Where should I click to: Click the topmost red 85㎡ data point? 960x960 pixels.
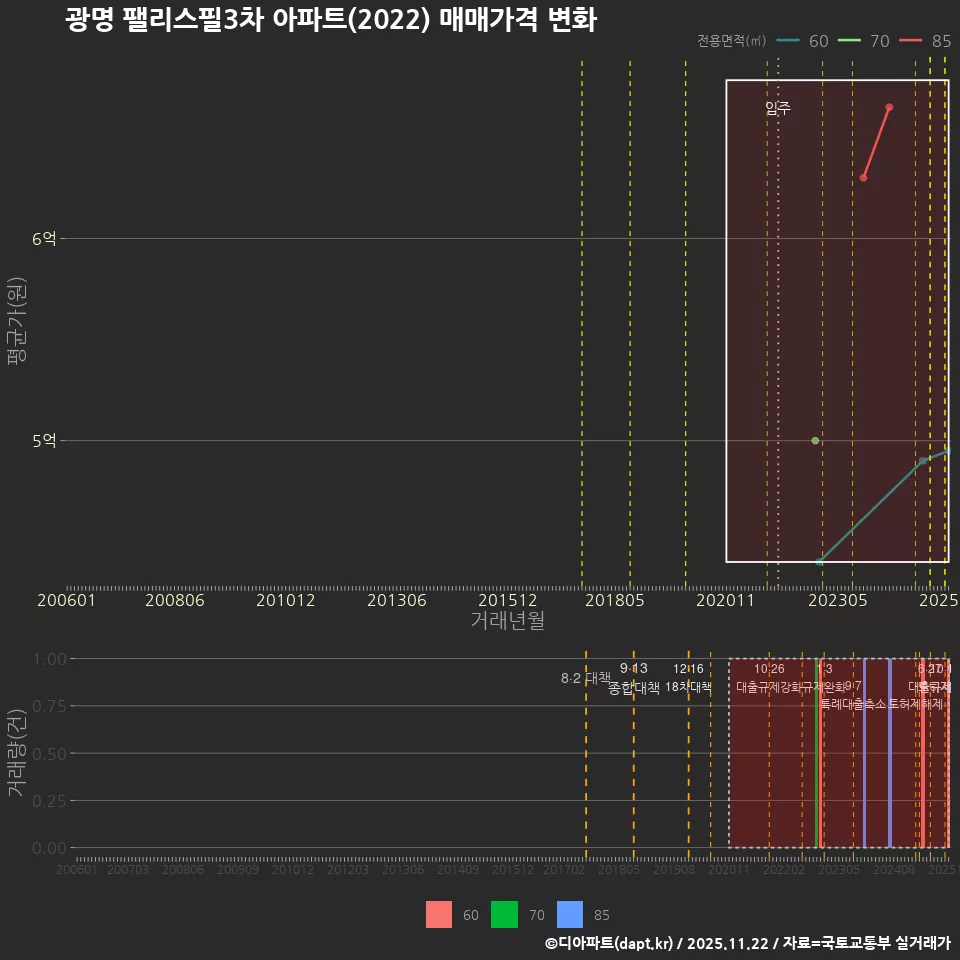[889, 106]
